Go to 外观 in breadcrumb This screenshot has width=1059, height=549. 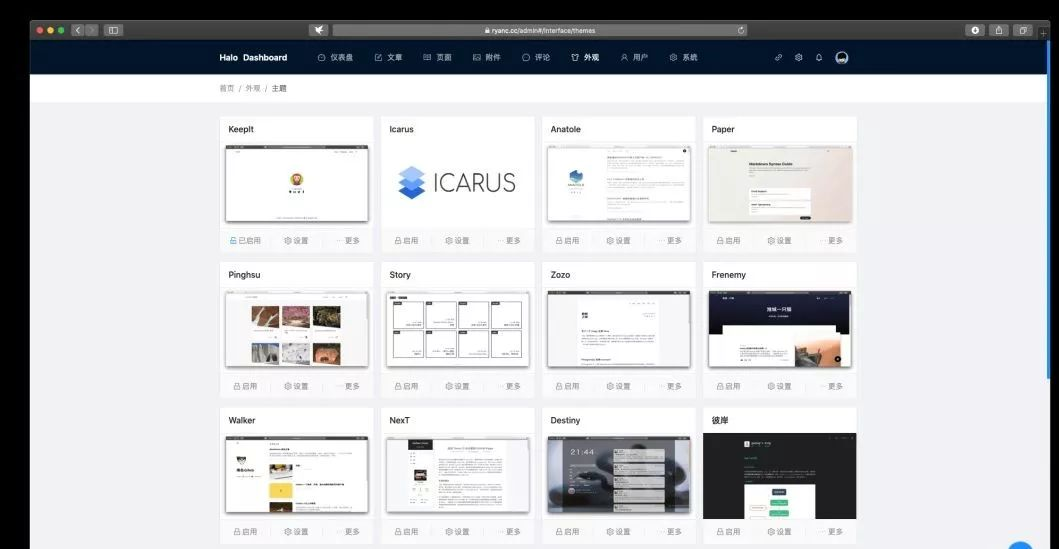pyautogui.click(x=253, y=88)
